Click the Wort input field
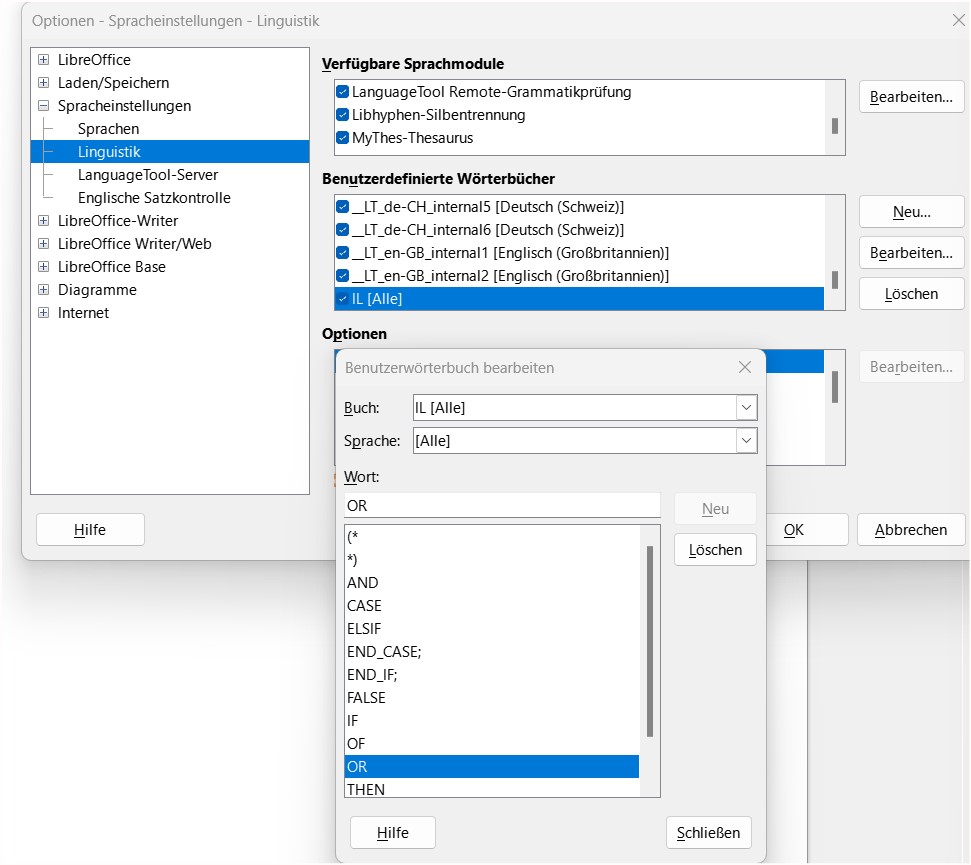Image resolution: width=971 pixels, height=865 pixels. coord(502,505)
